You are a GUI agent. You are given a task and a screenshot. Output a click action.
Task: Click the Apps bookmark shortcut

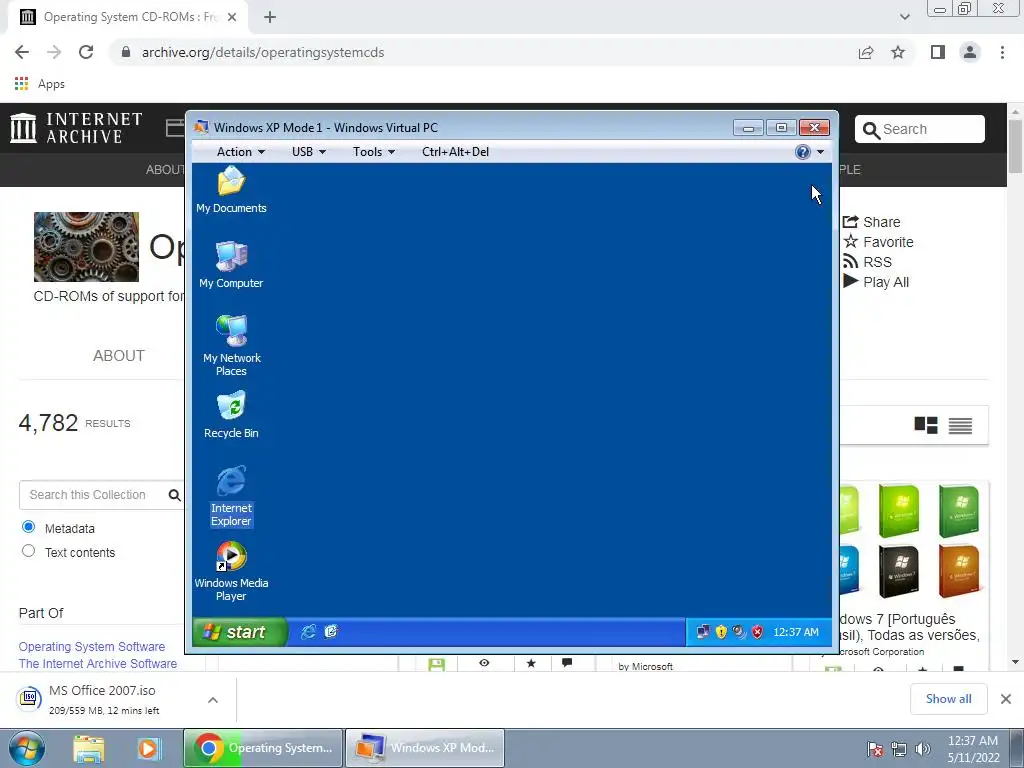[x=40, y=84]
